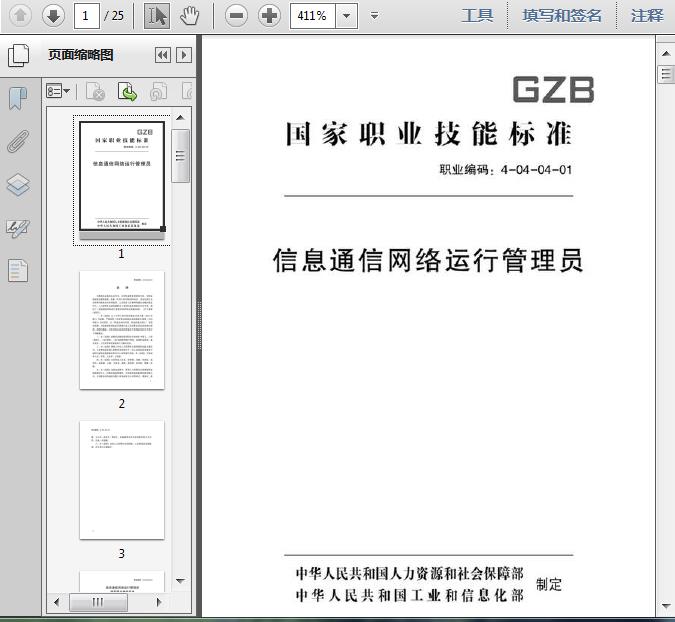
Task: Open the toolbar overflow options arrow
Action: 375,16
